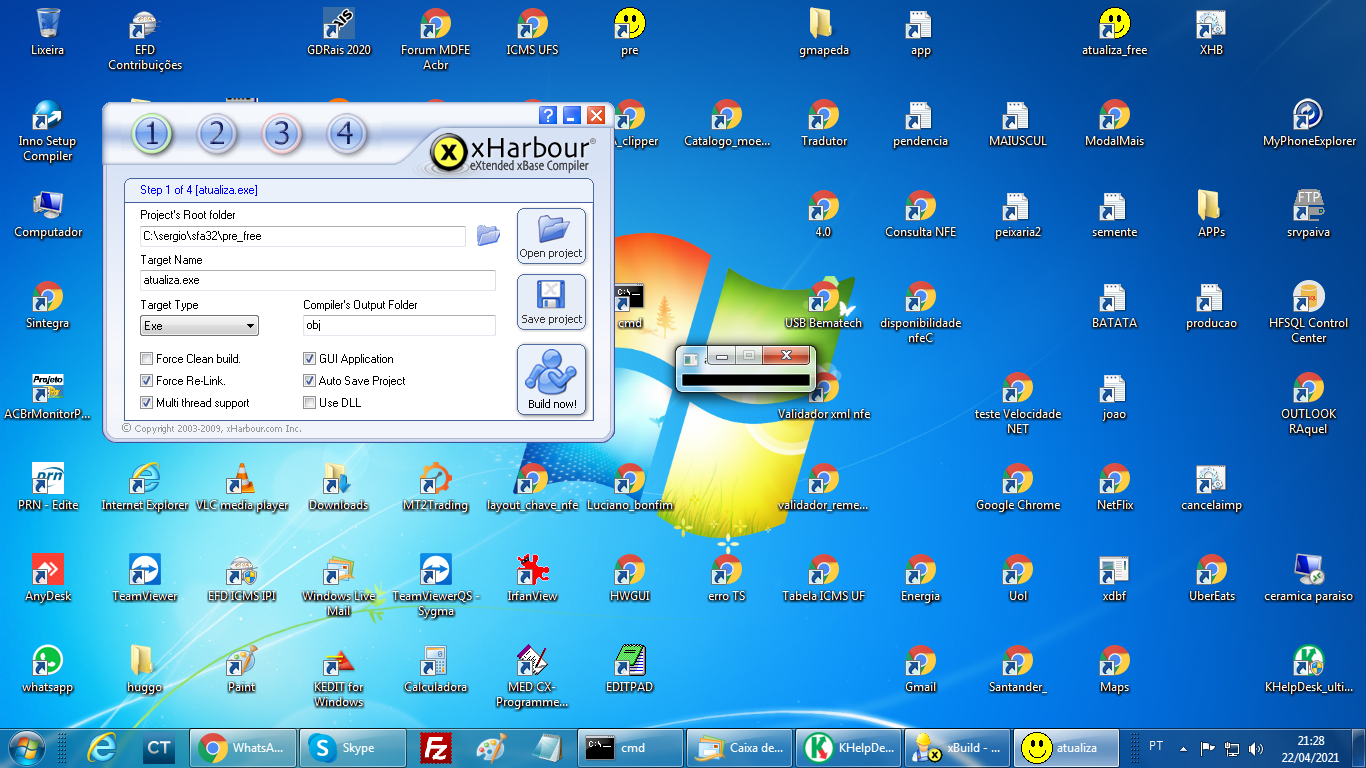Enable the Force Clean build checkbox

[147, 359]
